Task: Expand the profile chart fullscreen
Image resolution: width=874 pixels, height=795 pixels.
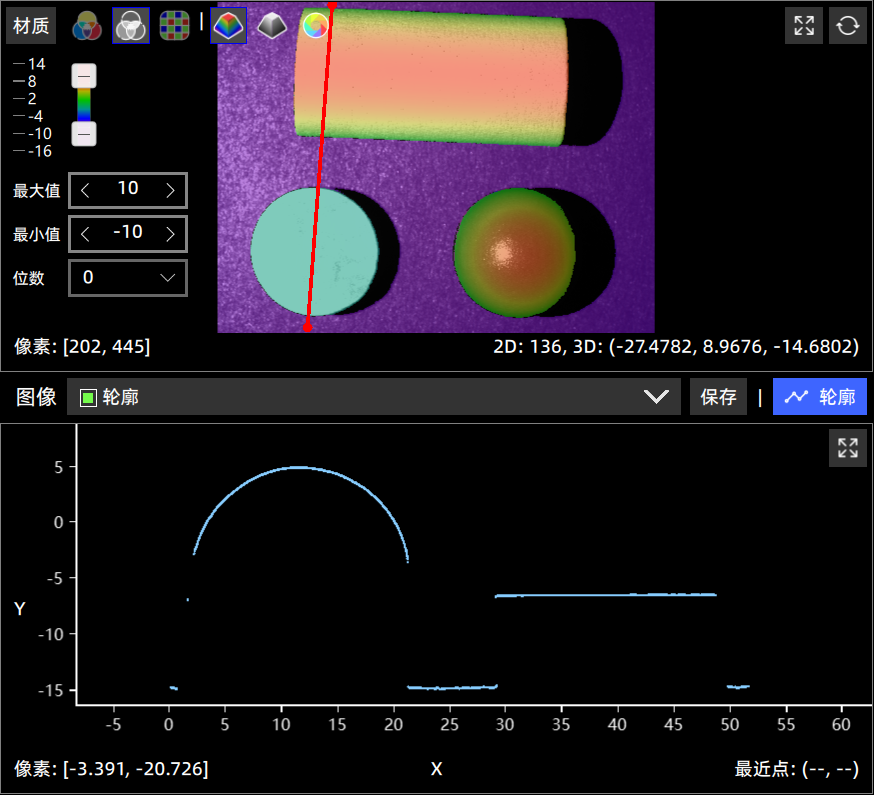Action: click(x=847, y=448)
